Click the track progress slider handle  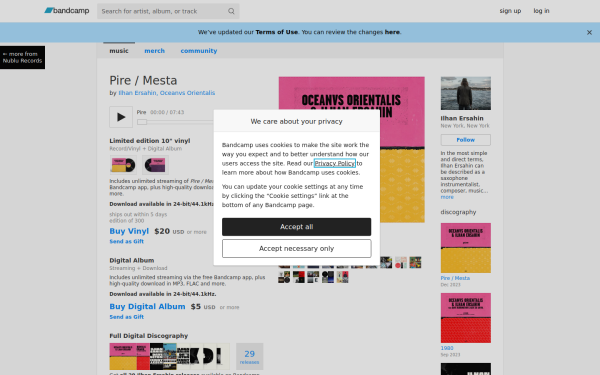point(142,122)
